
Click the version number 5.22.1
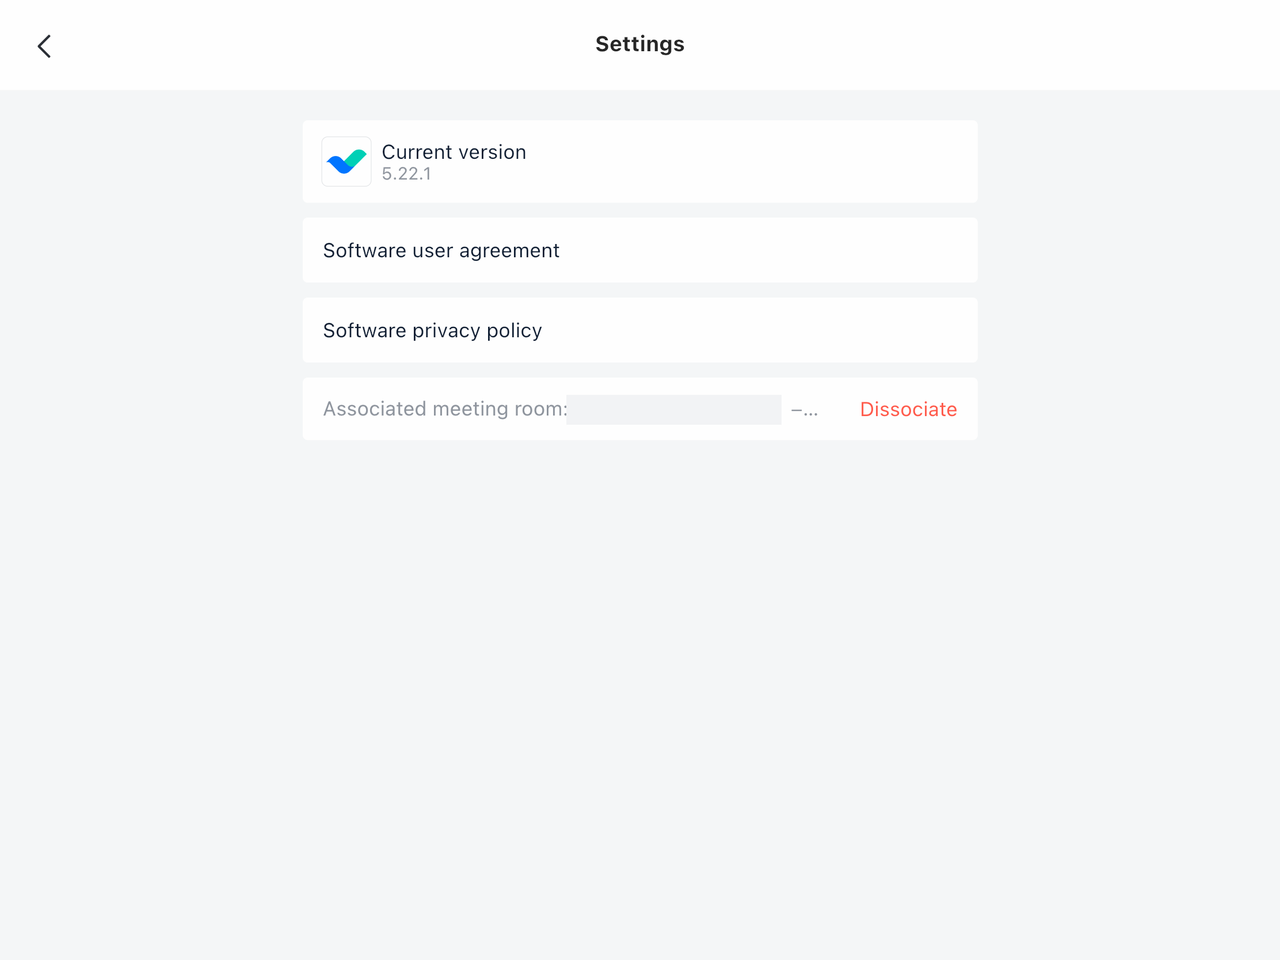406,174
